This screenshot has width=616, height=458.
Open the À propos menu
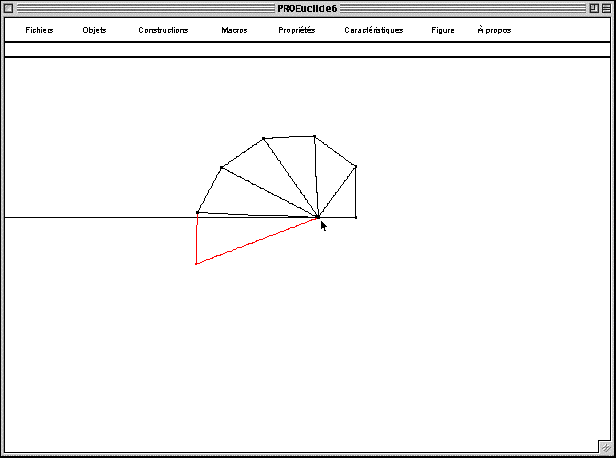coord(494,30)
